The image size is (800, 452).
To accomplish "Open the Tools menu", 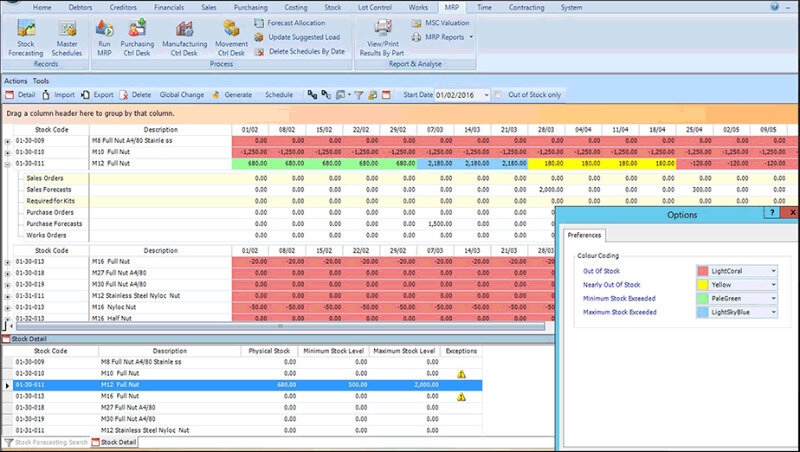I will coord(40,80).
